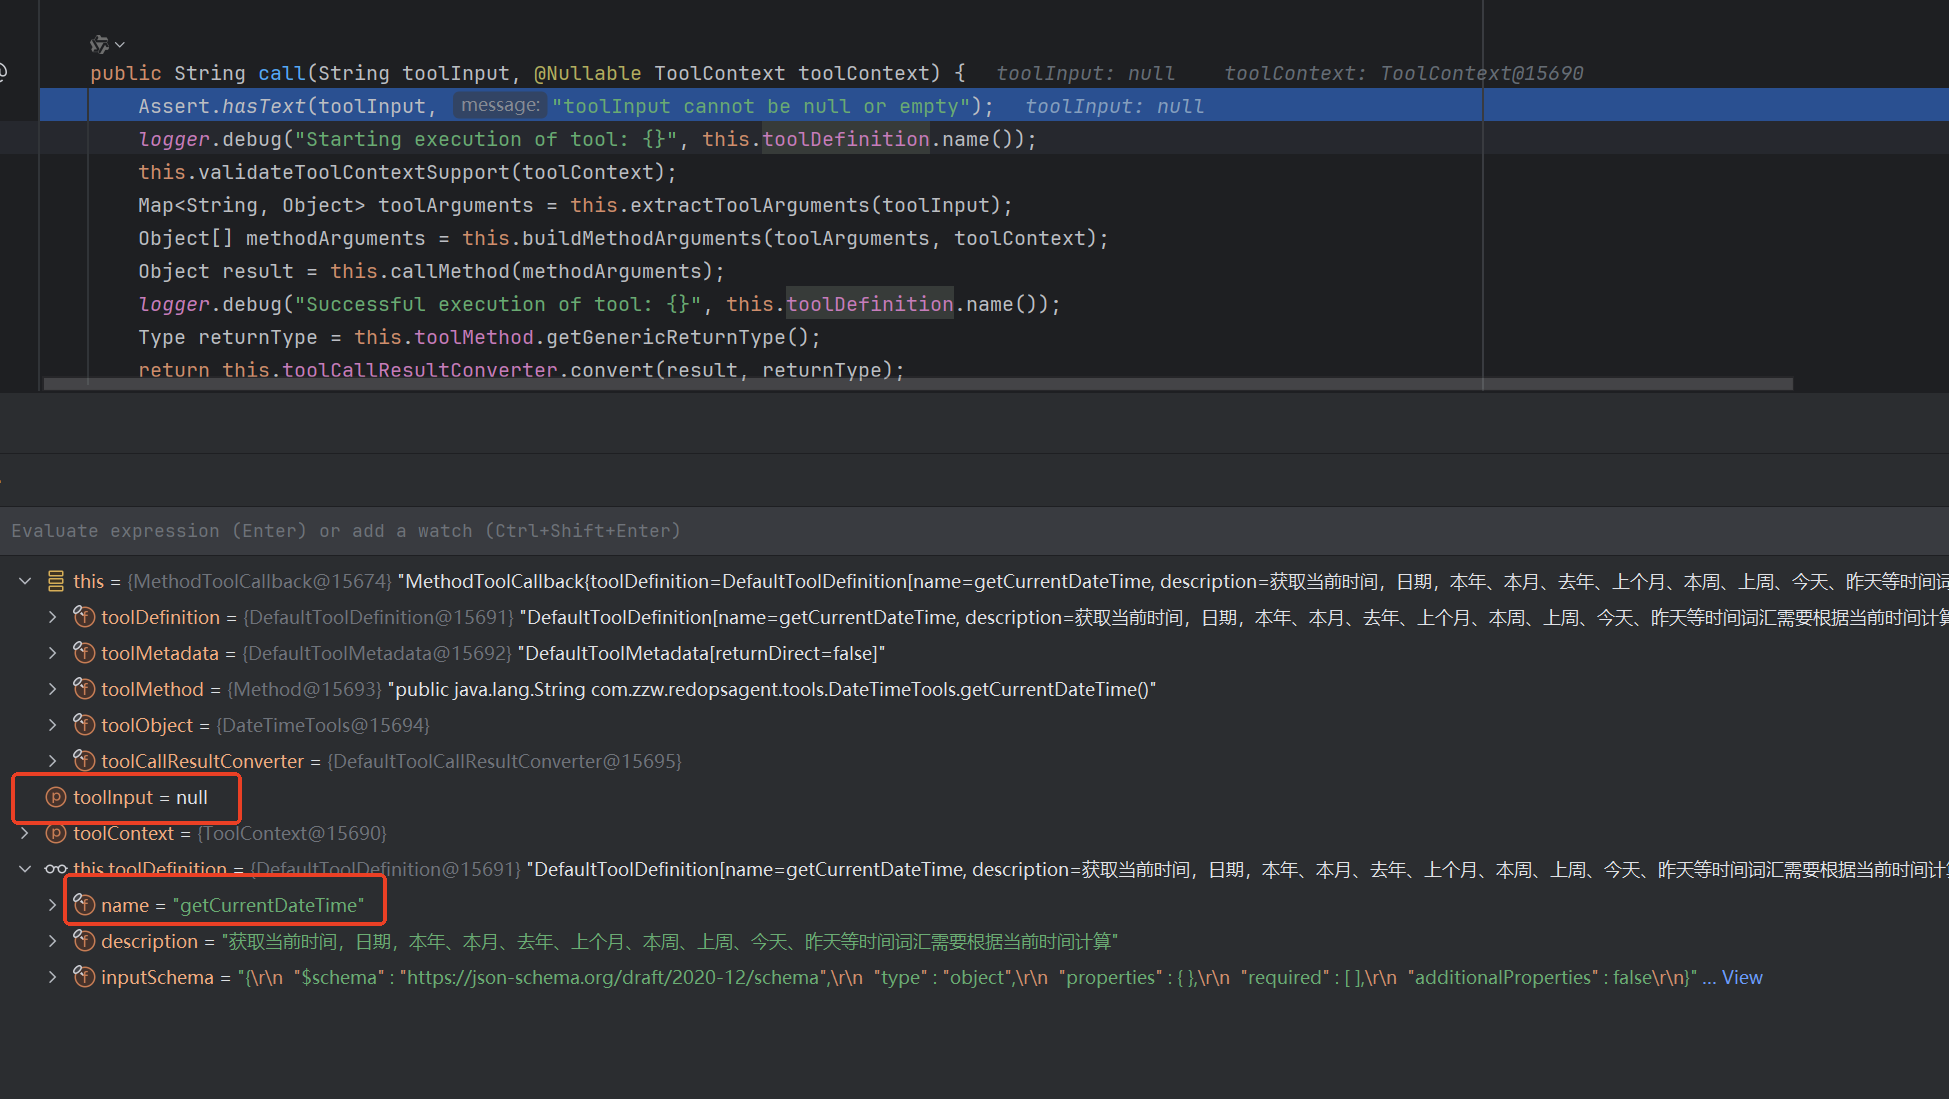Click the toolCallResultConverter field icon
Viewport: 1949px width, 1099px height.
(85, 761)
